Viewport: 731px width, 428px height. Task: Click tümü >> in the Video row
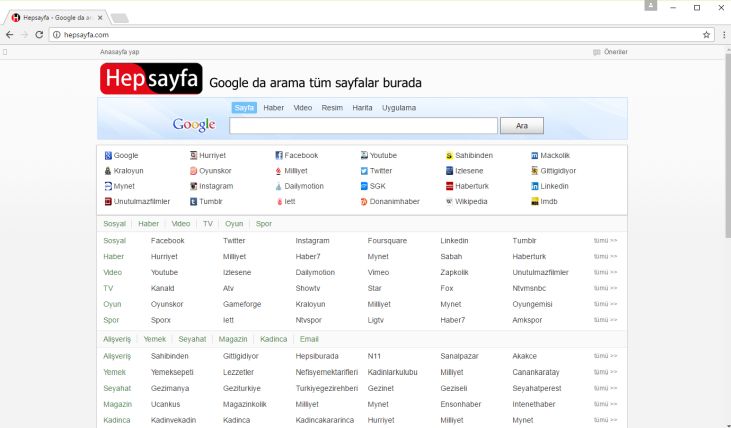click(605, 272)
